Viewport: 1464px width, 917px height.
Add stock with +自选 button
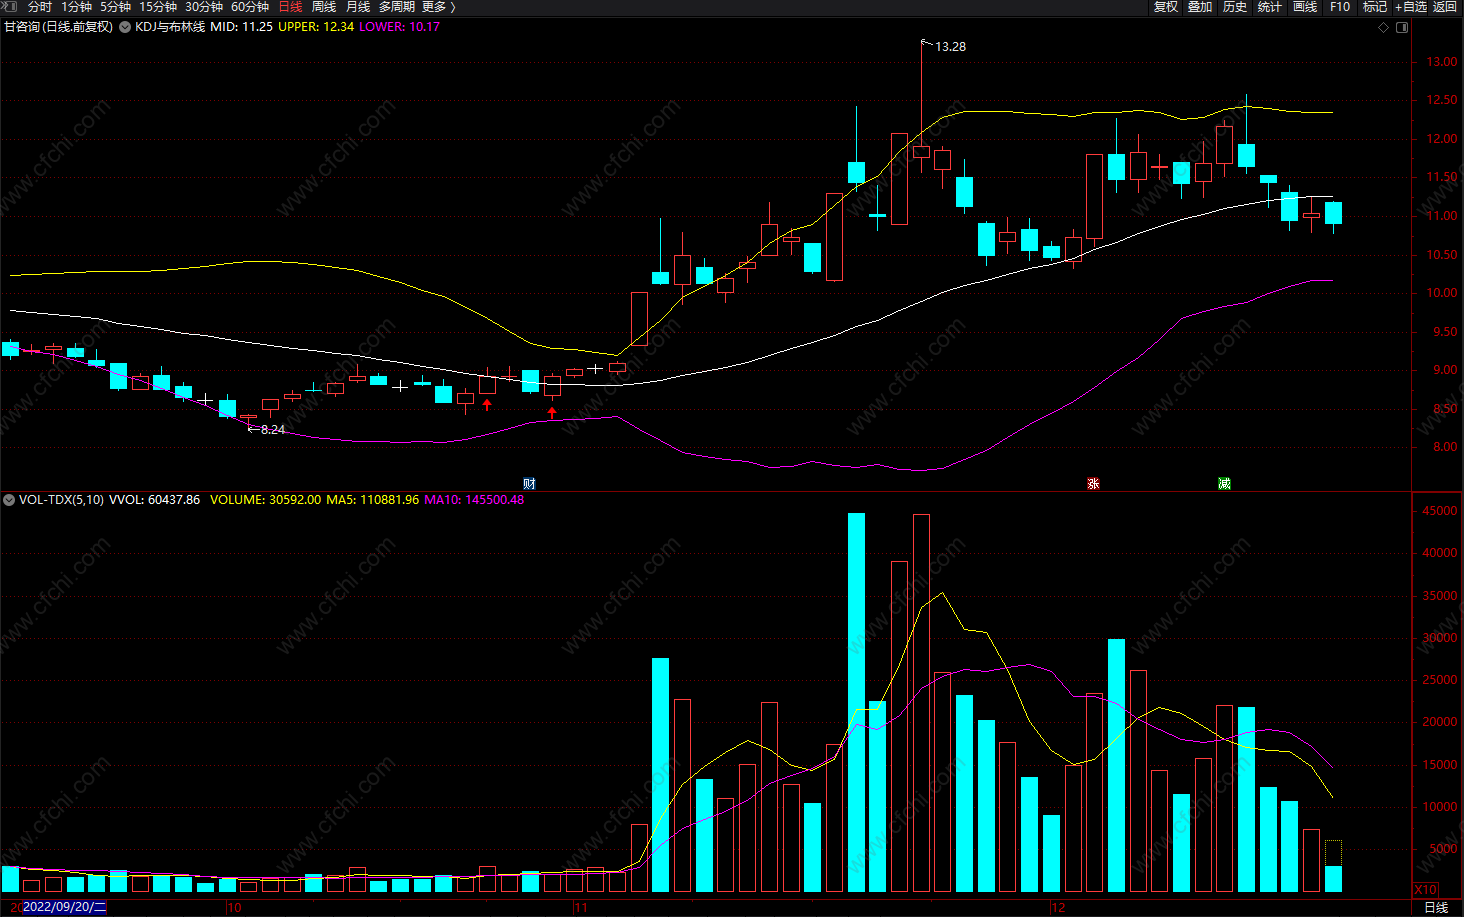(1411, 7)
